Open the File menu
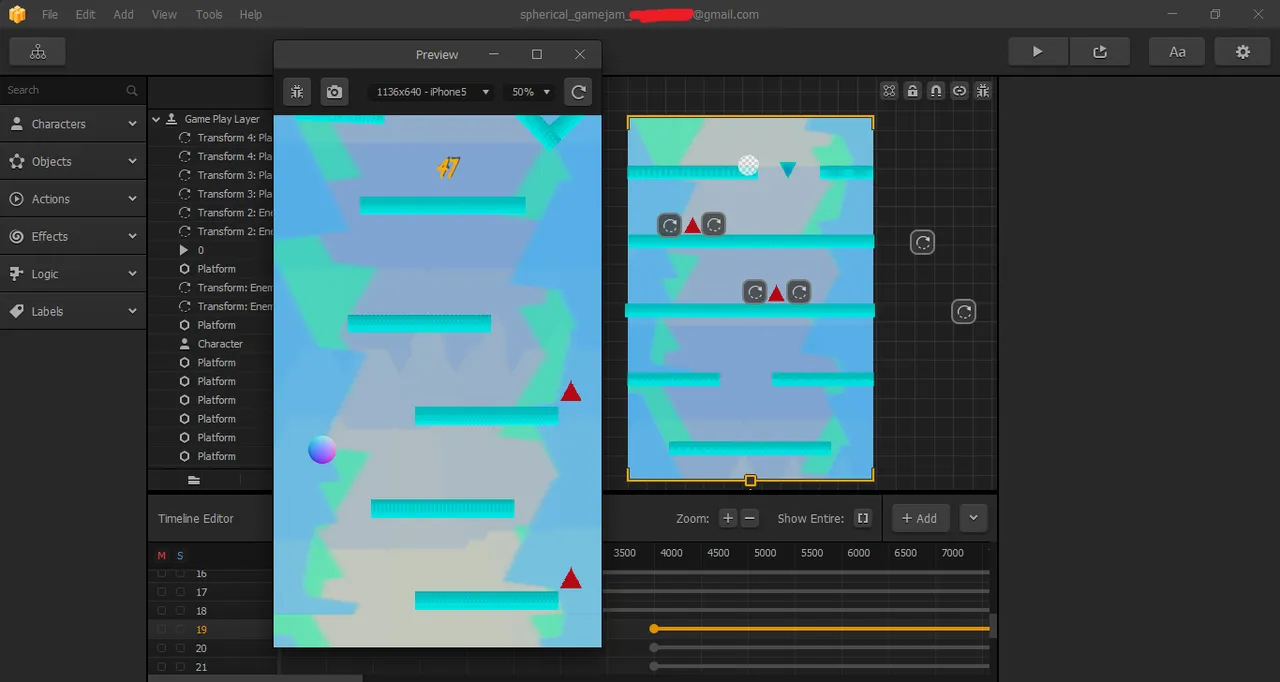The width and height of the screenshot is (1280, 682). (x=50, y=15)
